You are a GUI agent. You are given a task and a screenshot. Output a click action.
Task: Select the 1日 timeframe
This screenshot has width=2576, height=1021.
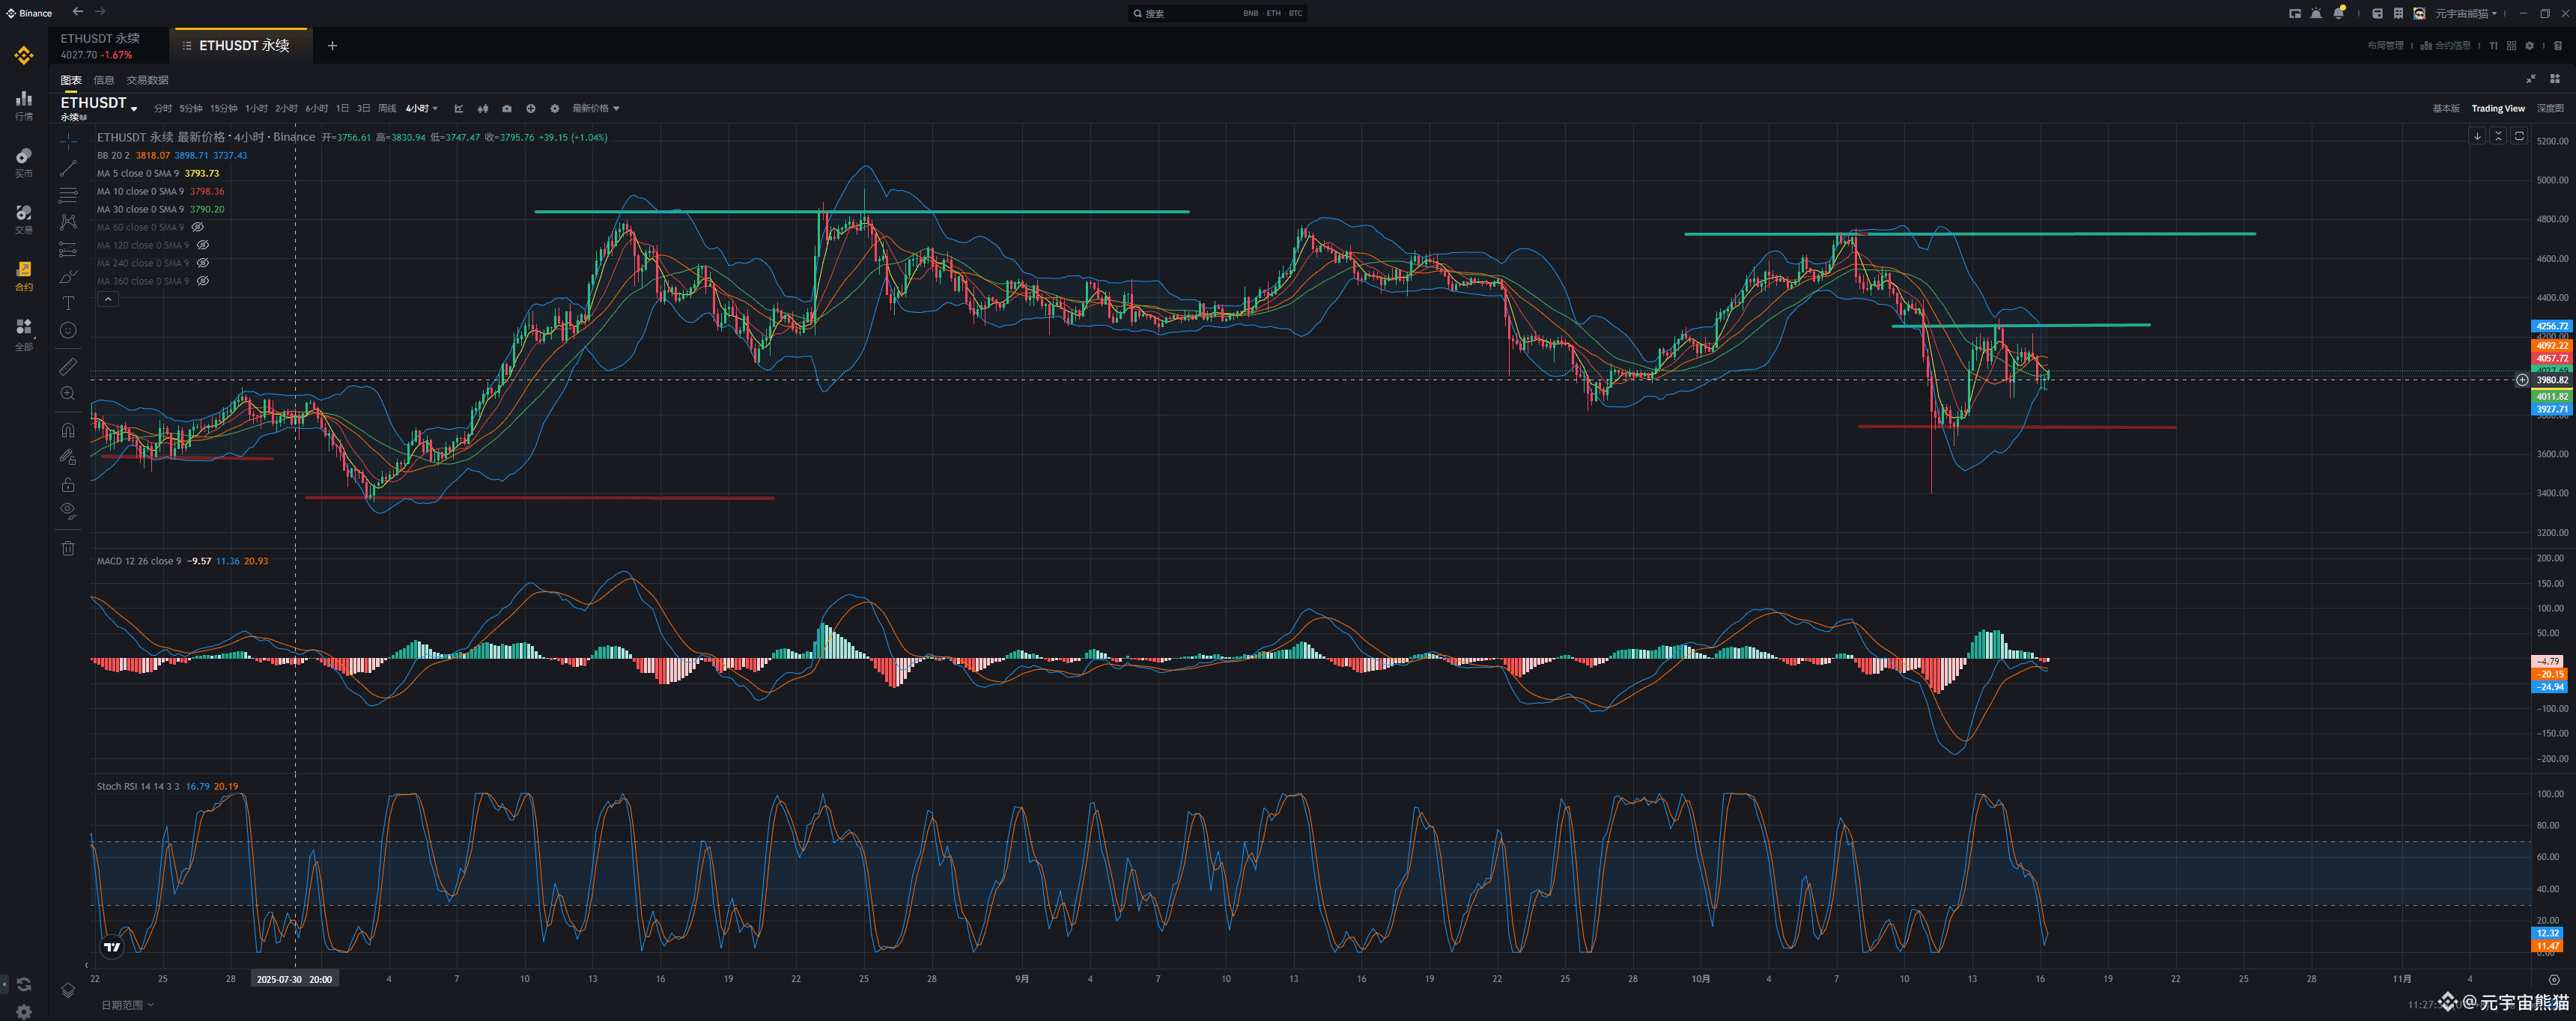coord(342,108)
